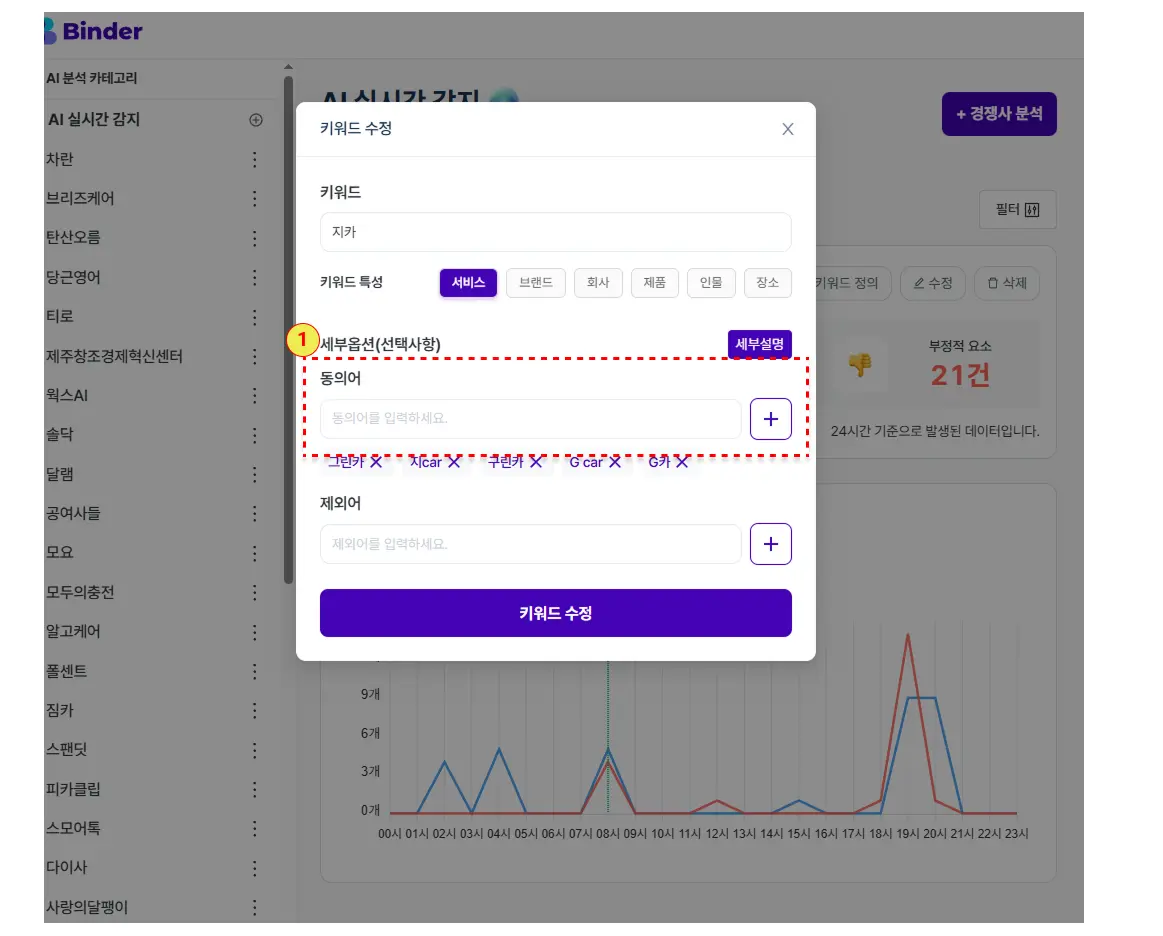Viewport: 1163px width, 936px height.
Task: Remove the 그린카 synonym tag
Action: tap(376, 462)
